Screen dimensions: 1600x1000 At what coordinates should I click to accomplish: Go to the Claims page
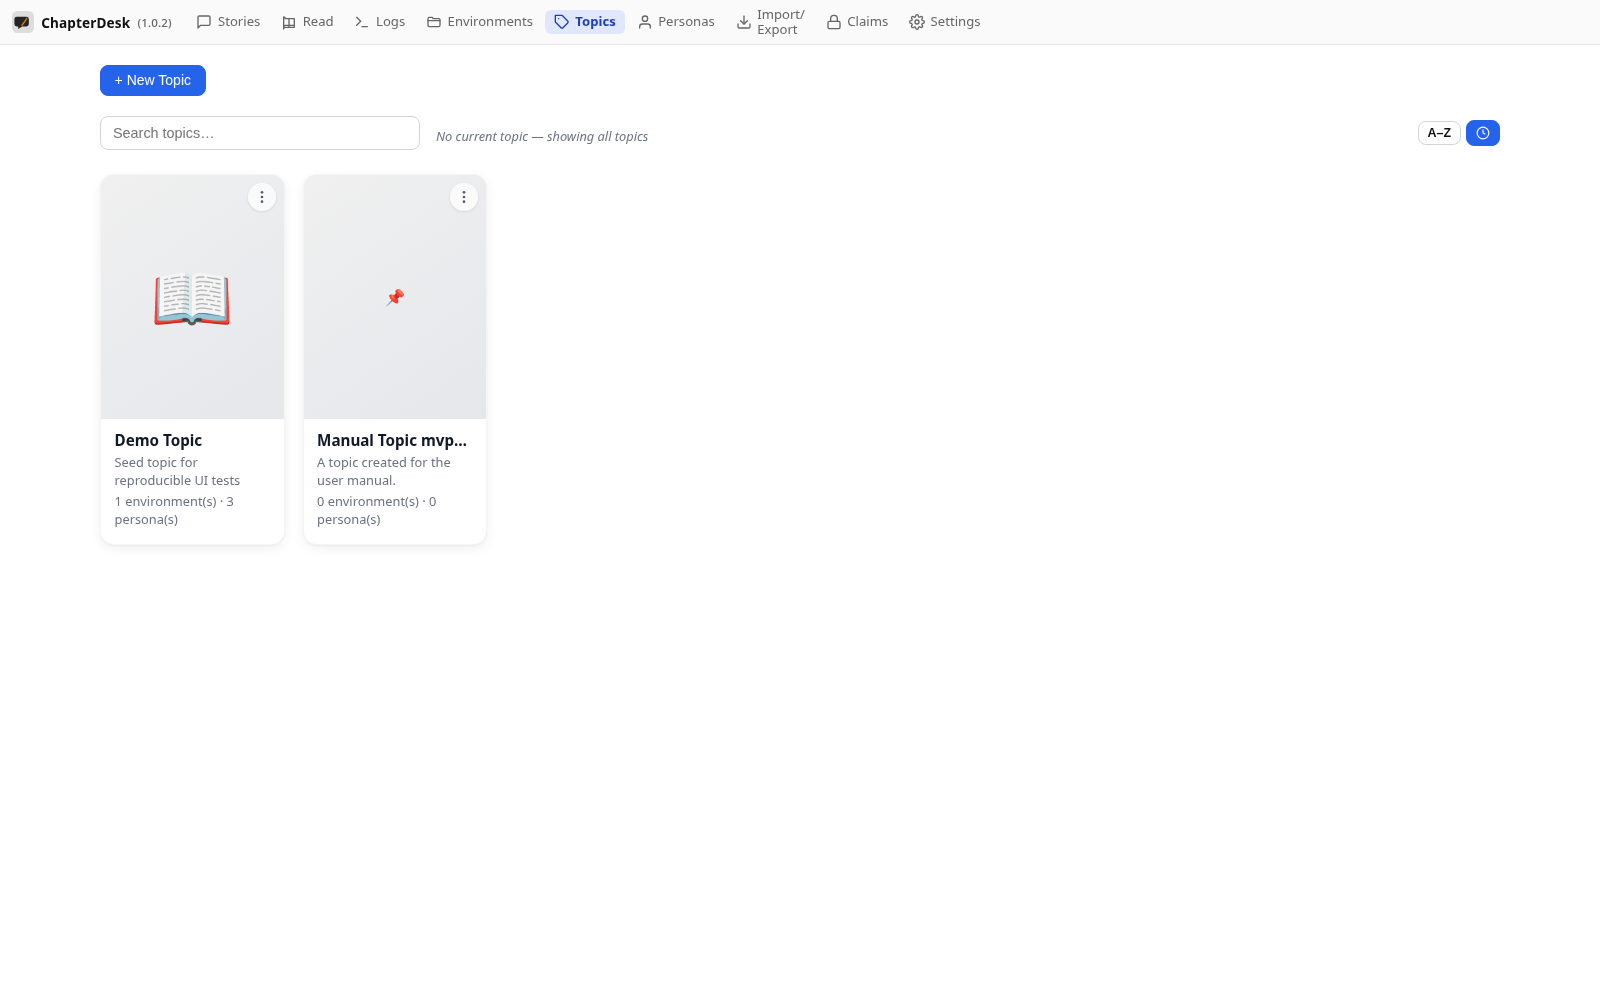coord(857,22)
